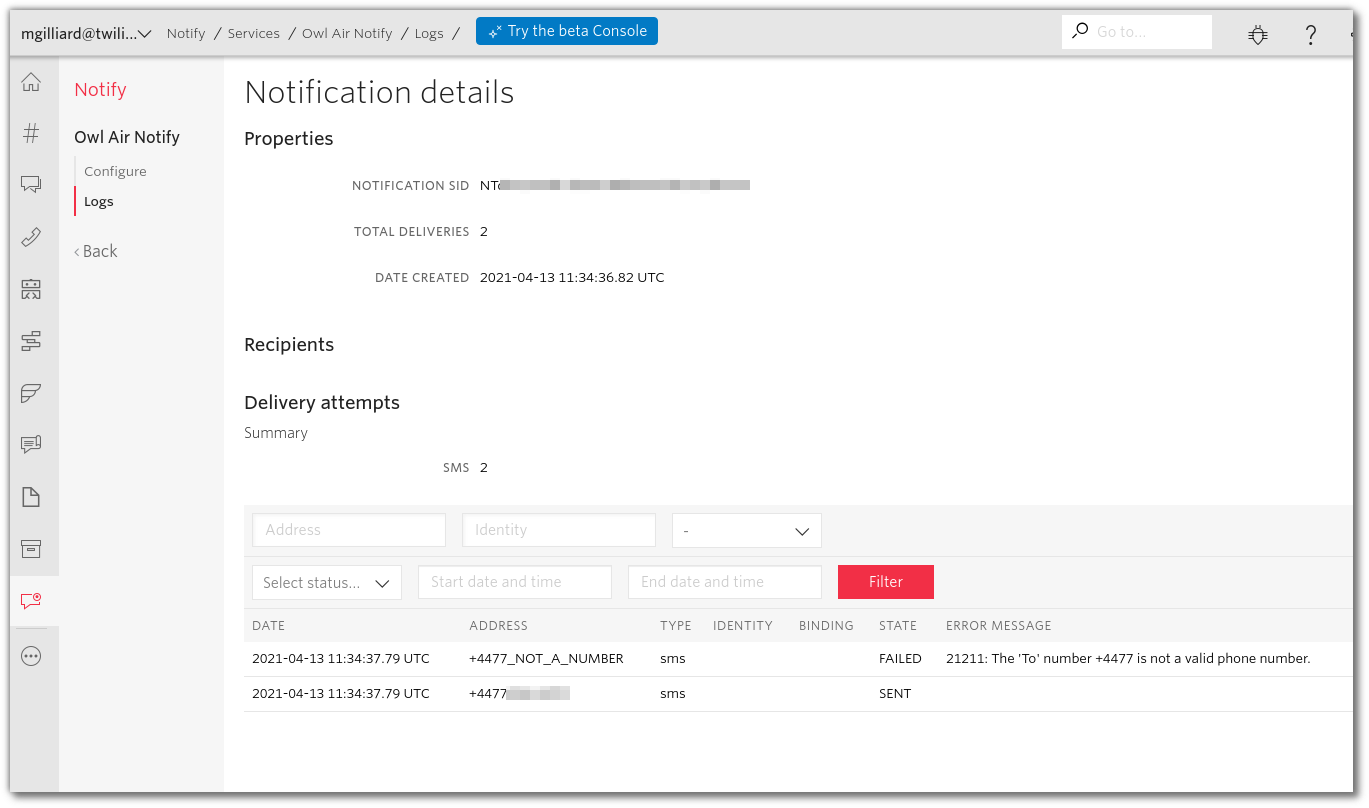Image resolution: width=1369 pixels, height=808 pixels.
Task: Click the Back link in sidebar
Action: pos(96,251)
